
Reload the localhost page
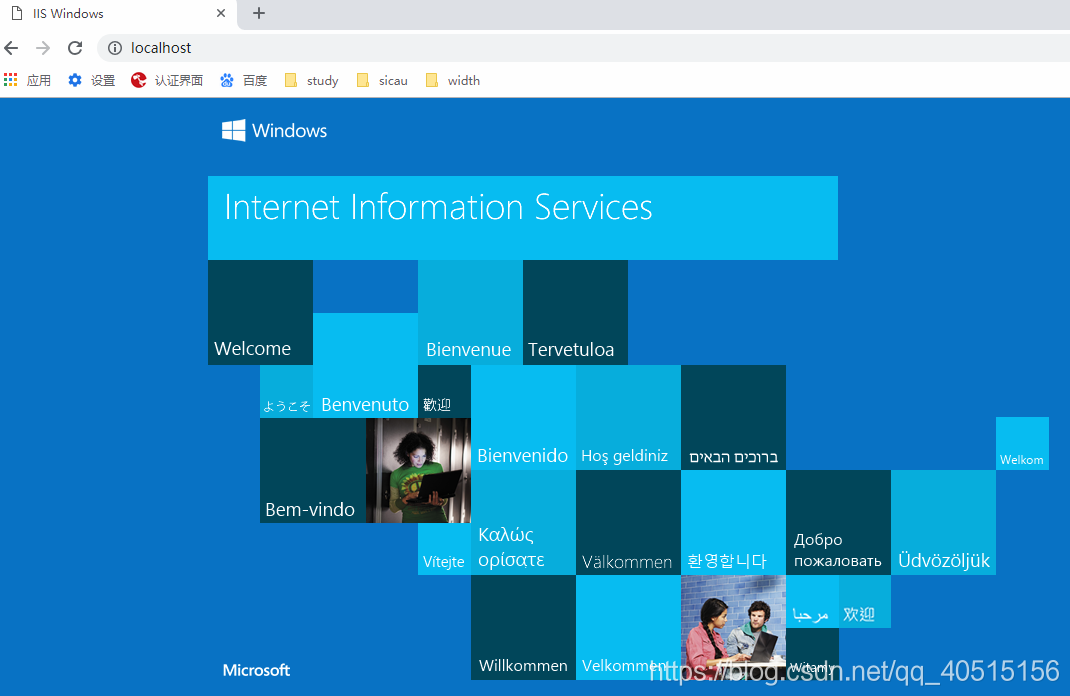75,48
